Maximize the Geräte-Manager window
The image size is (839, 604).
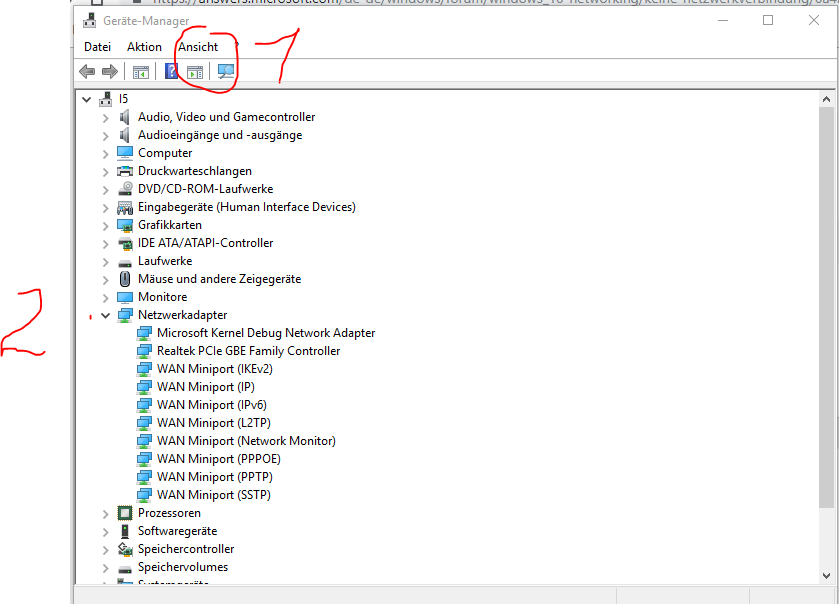pos(768,20)
